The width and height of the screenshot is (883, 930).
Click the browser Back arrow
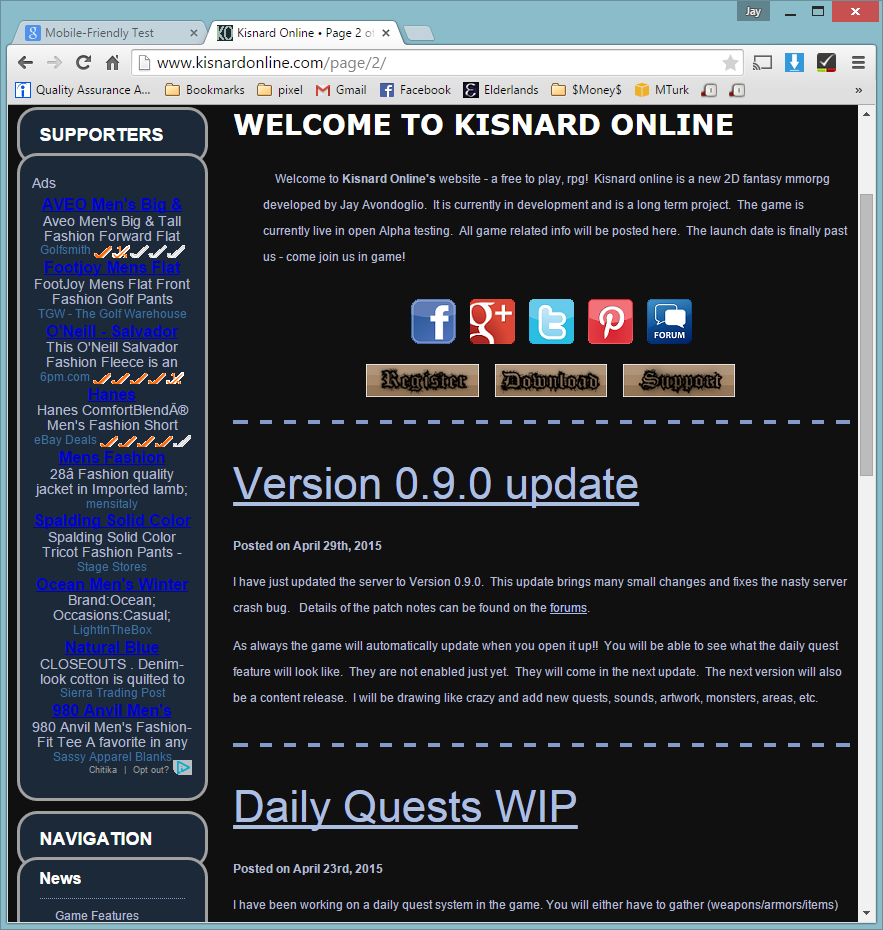click(x=25, y=62)
